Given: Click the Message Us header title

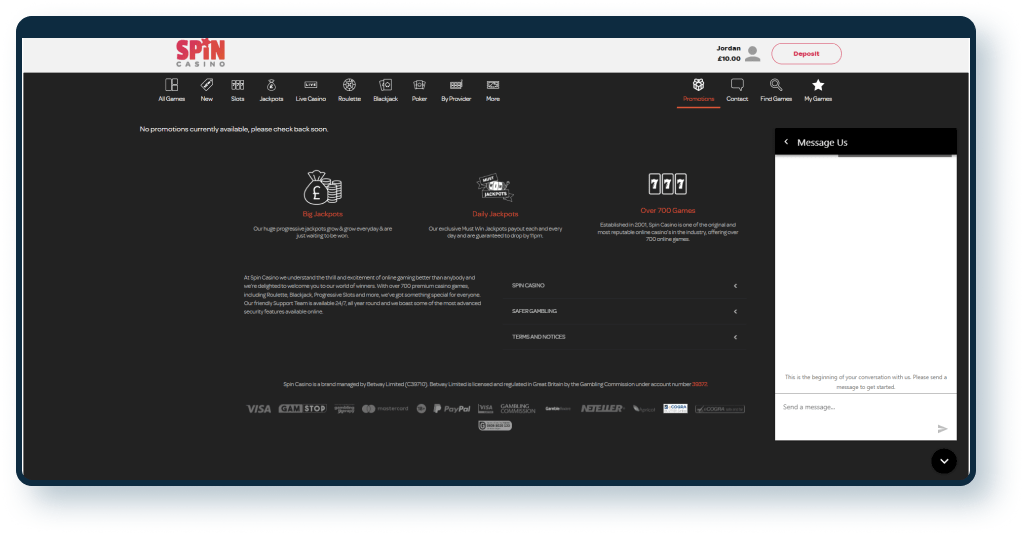Looking at the screenshot, I should pyautogui.click(x=822, y=142).
